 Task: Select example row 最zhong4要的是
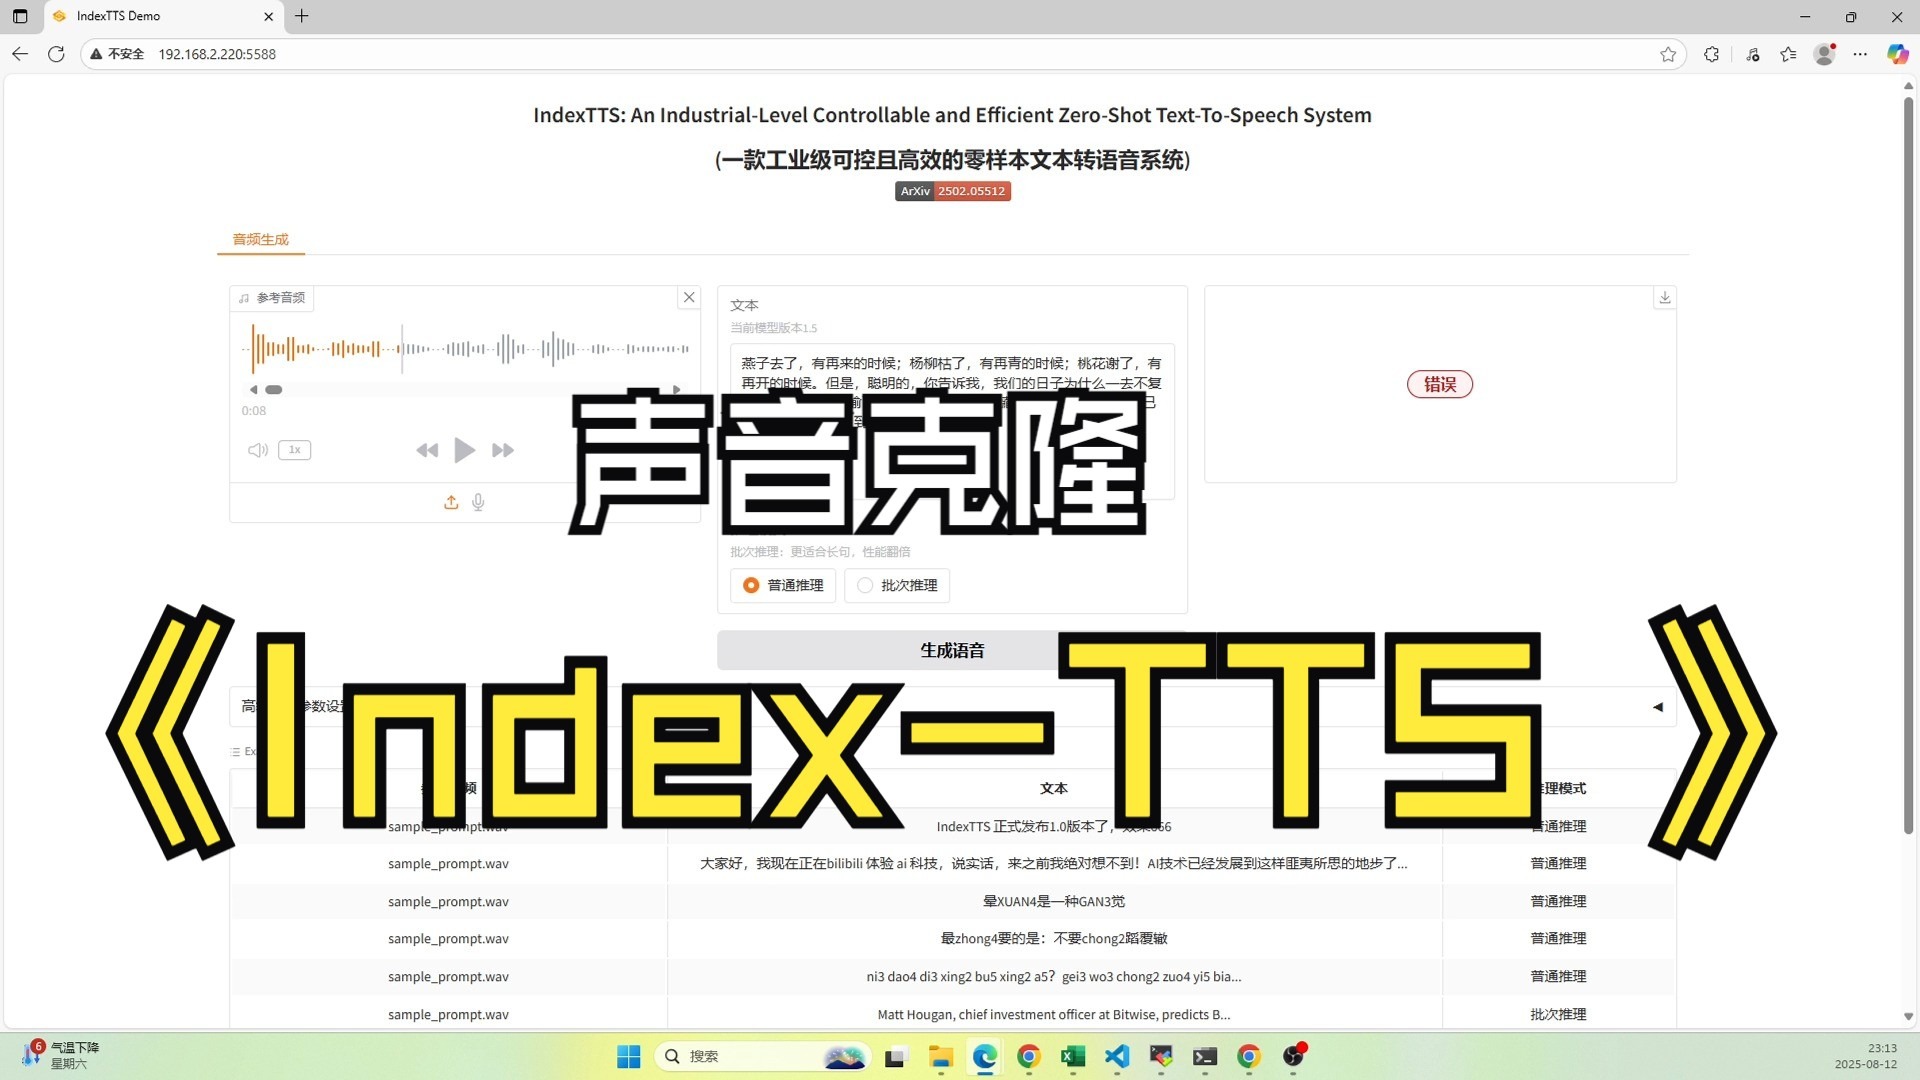point(952,938)
